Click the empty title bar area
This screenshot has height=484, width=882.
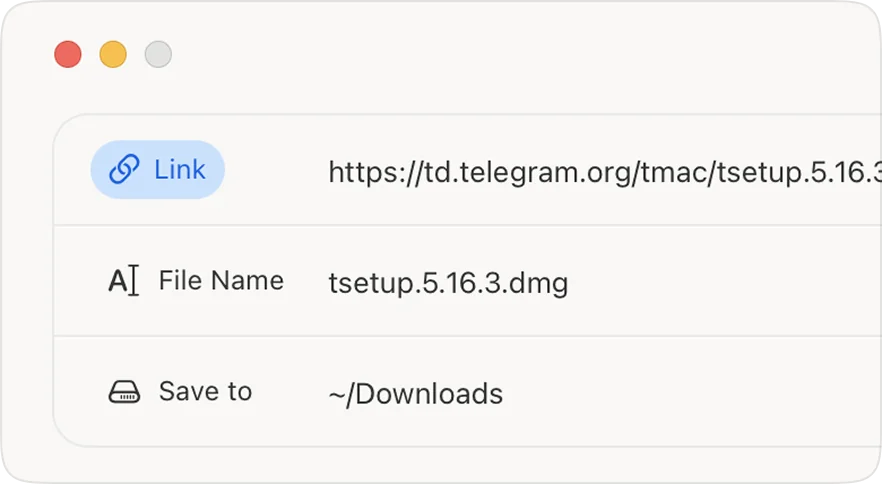pyautogui.click(x=500, y=54)
